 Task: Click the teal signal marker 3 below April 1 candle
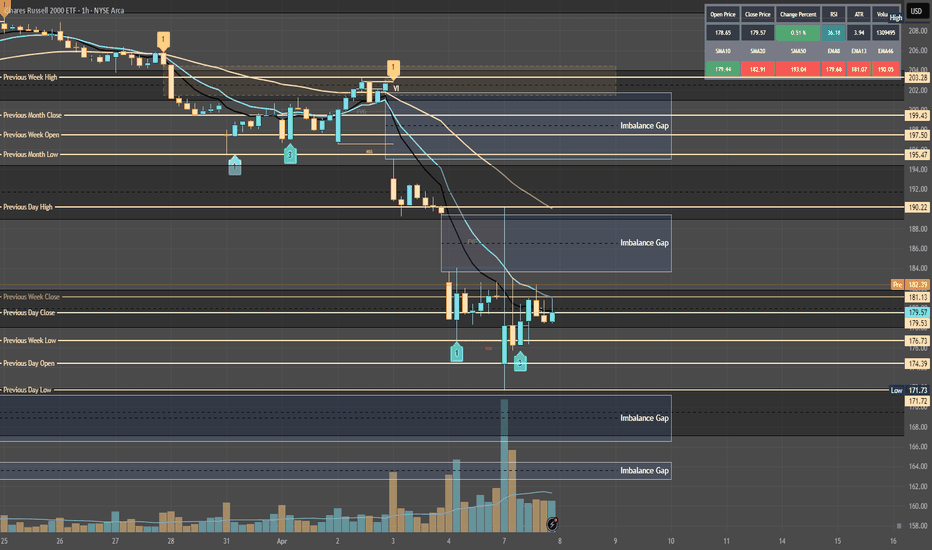(x=289, y=154)
